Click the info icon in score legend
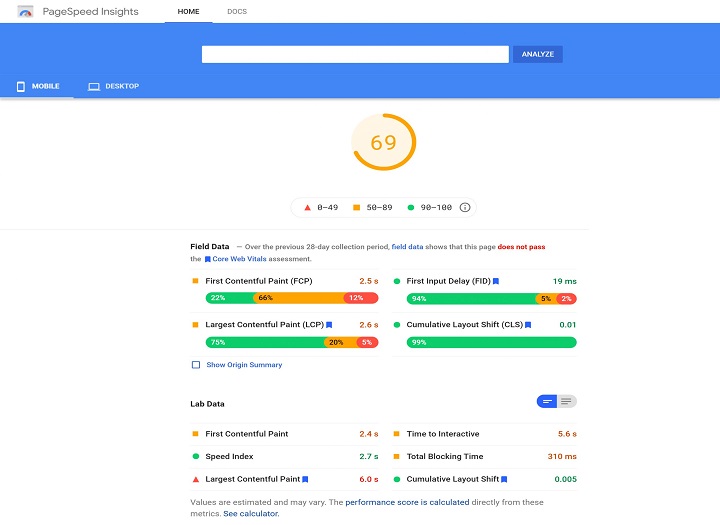The height and width of the screenshot is (525, 720). tap(465, 208)
